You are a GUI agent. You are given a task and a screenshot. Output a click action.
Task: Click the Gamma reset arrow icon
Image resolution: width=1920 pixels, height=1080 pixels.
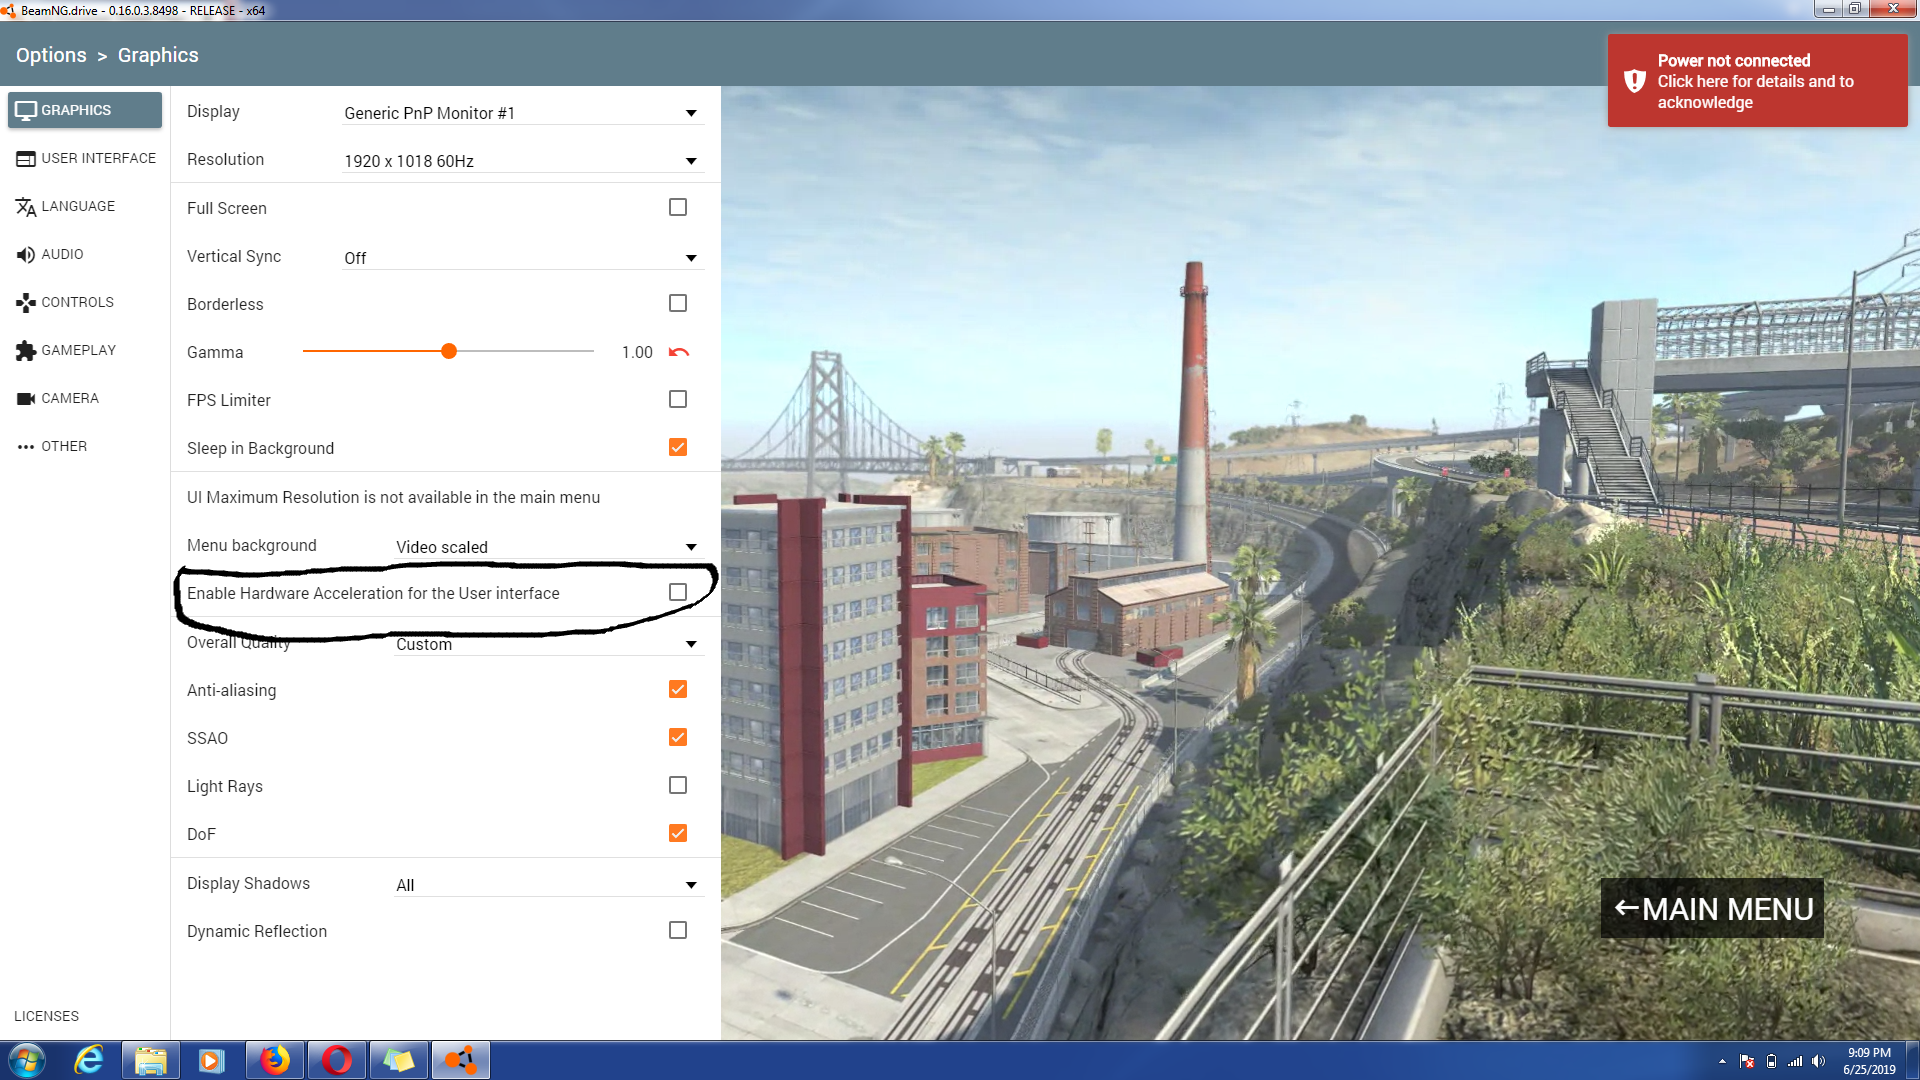(x=679, y=352)
